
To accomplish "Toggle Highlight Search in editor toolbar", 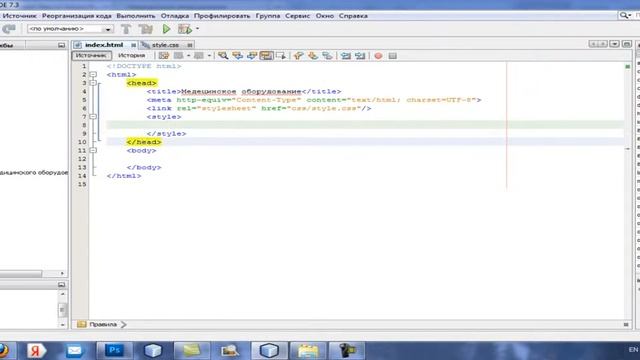I will (266, 56).
